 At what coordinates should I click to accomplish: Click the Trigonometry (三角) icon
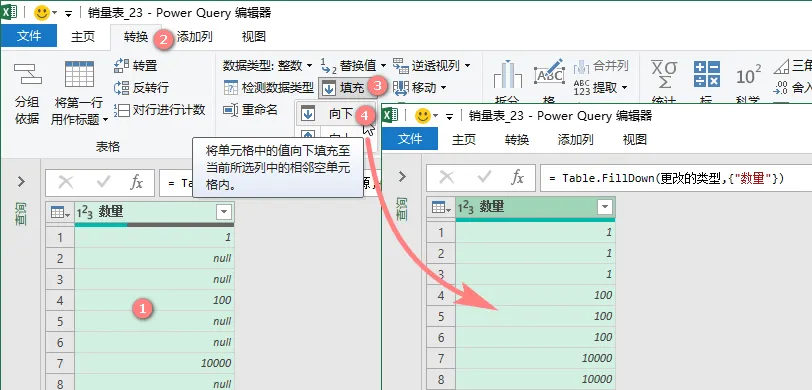(x=792, y=66)
